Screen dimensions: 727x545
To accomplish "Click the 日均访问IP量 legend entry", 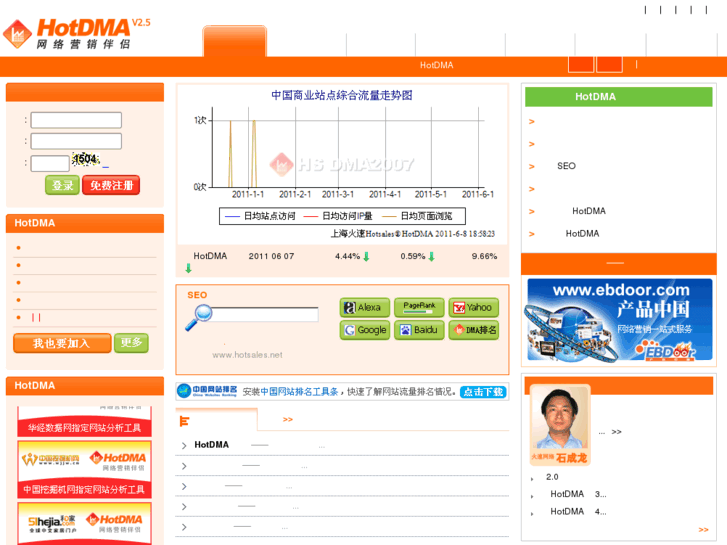I will point(338,216).
